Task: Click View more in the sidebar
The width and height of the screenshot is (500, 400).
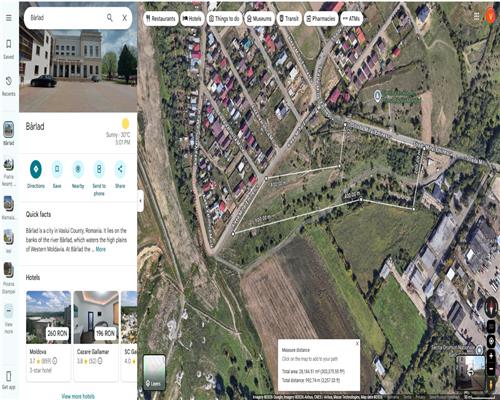Action: pyautogui.click(x=9, y=319)
